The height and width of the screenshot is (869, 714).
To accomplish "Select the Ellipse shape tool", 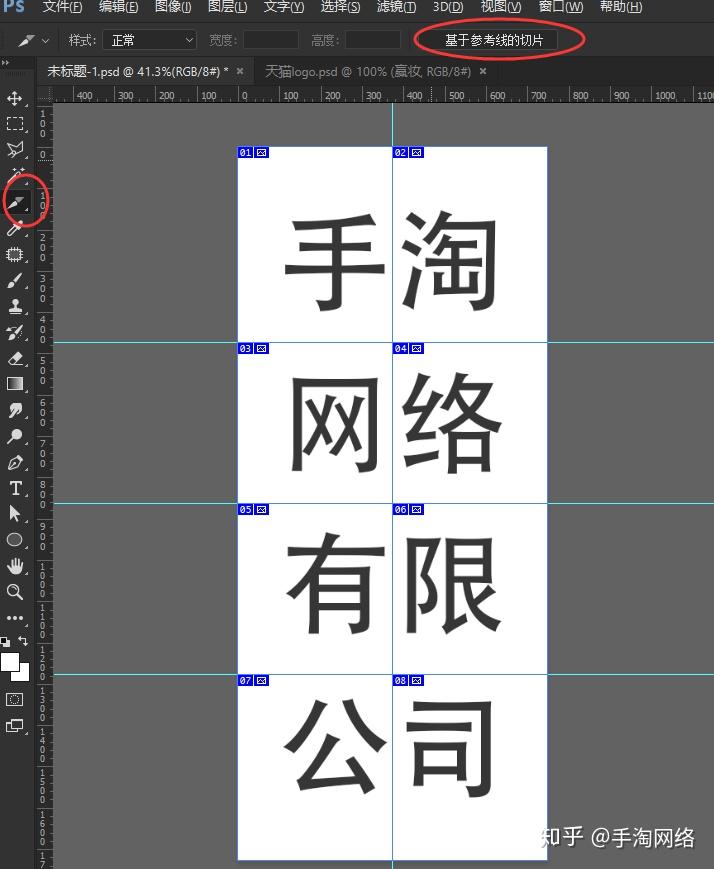I will pos(15,539).
